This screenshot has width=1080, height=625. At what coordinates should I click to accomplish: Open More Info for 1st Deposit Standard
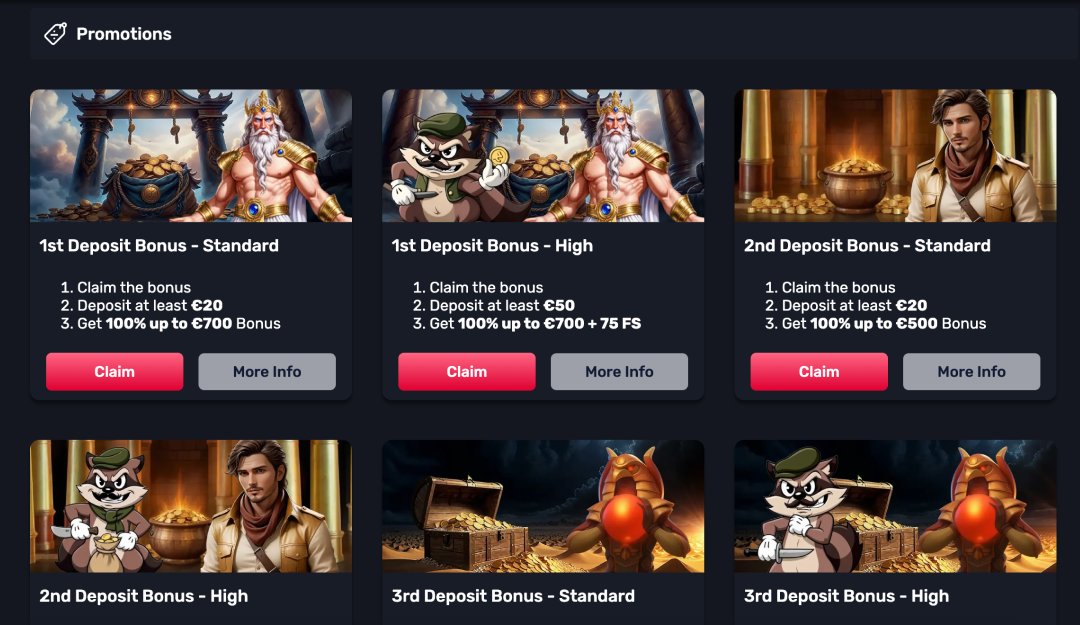point(267,371)
